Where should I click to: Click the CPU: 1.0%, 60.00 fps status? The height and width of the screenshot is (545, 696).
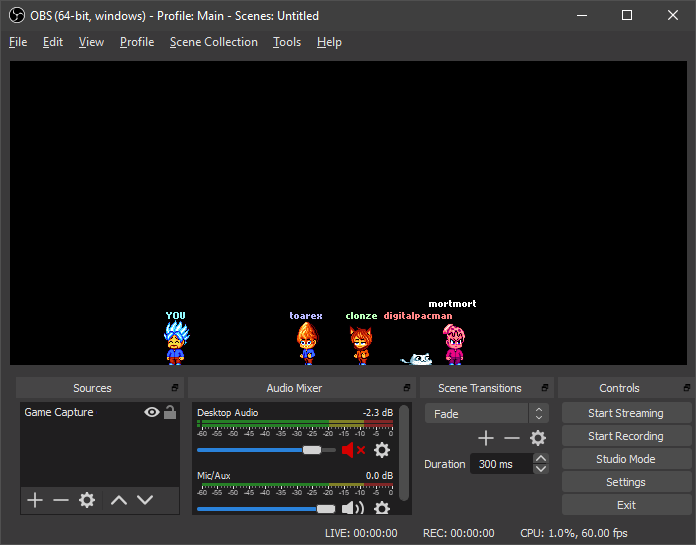coord(573,533)
